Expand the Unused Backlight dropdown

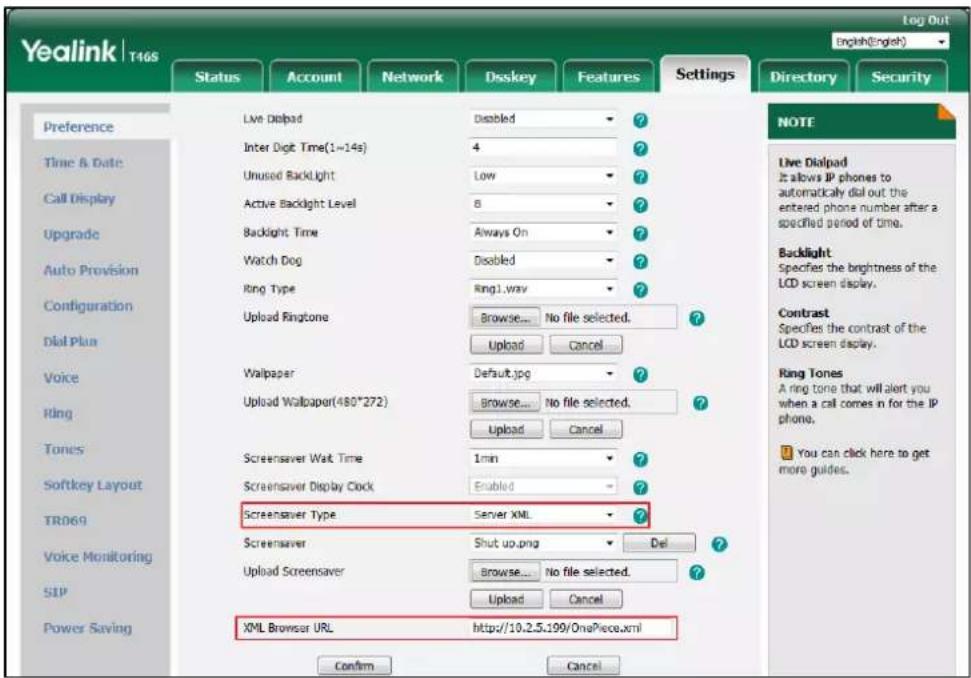(542, 176)
